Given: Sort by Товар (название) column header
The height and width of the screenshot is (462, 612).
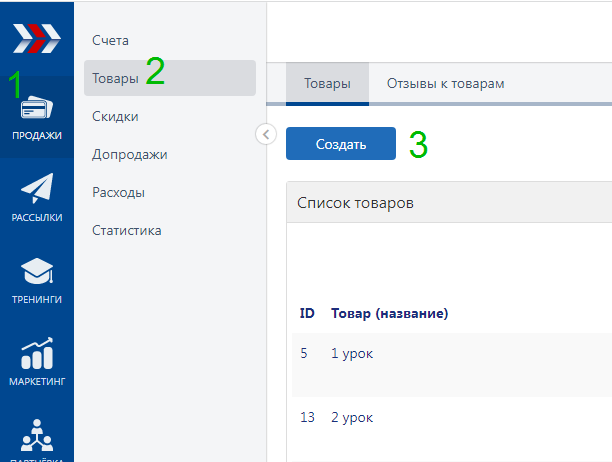Looking at the screenshot, I should click(x=389, y=313).
